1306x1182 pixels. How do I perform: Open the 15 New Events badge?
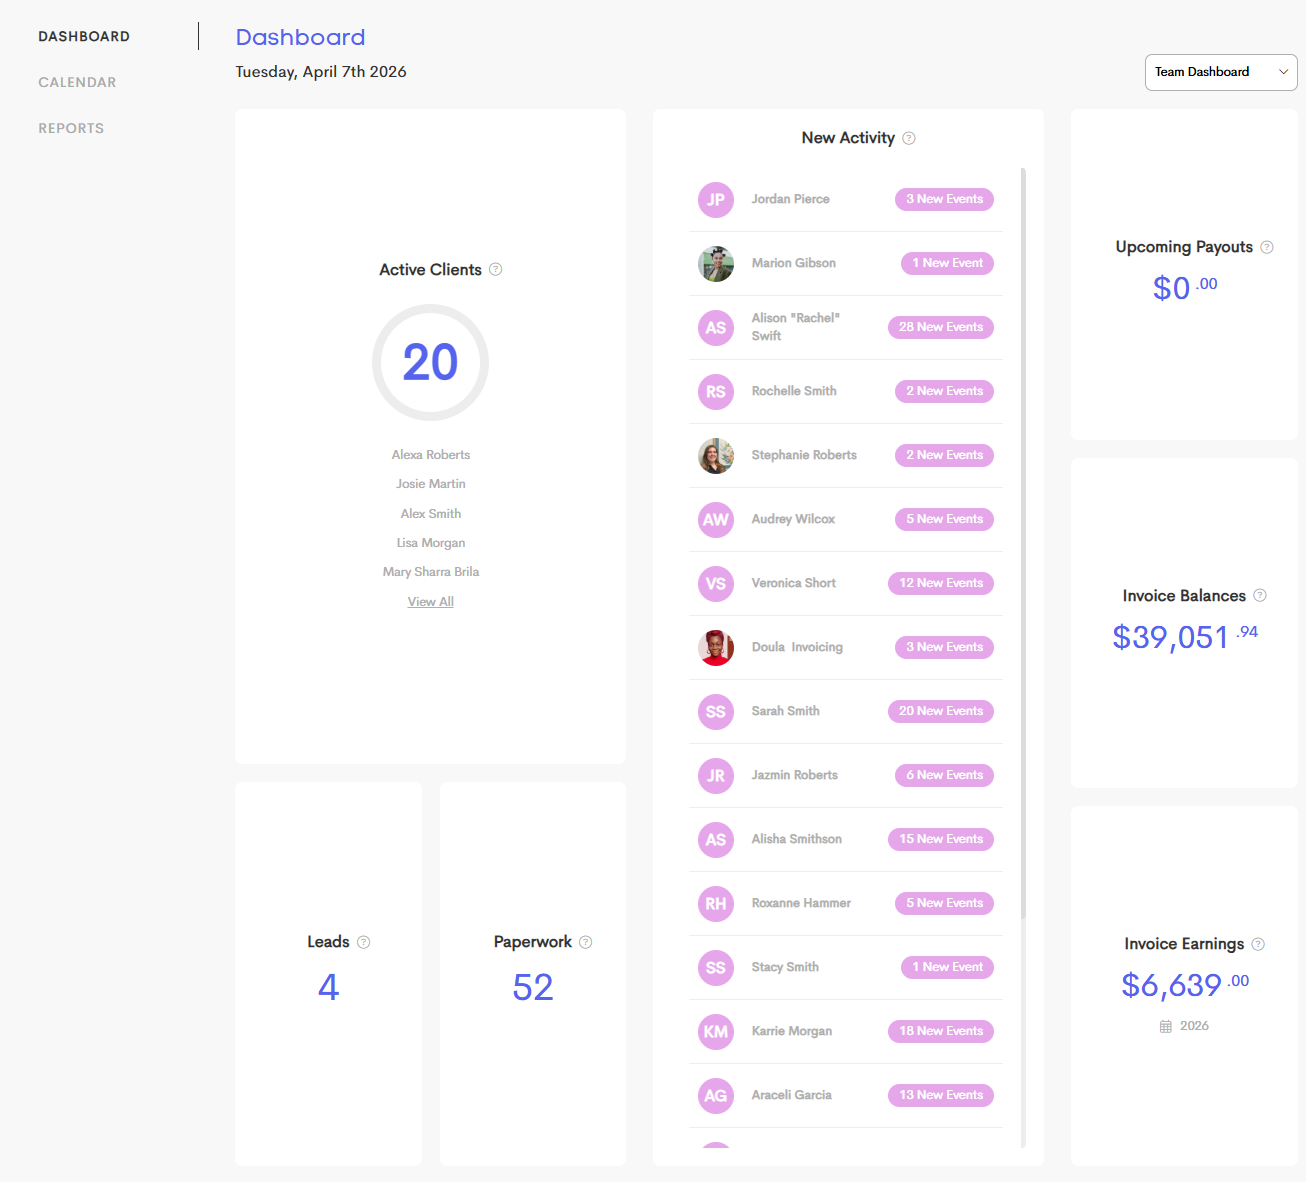click(941, 839)
